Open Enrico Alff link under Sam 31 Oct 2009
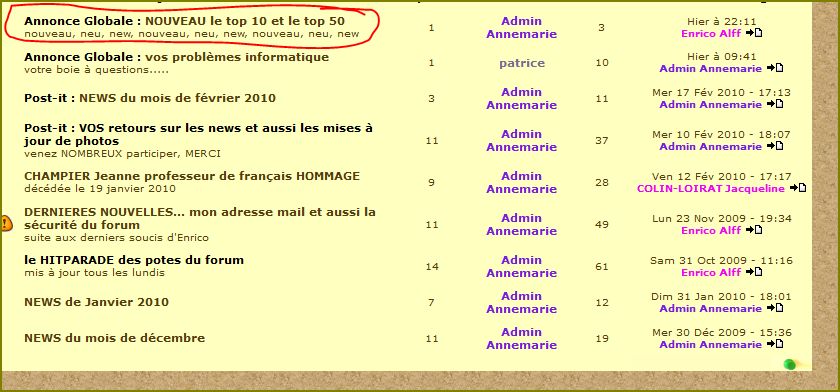The height and width of the screenshot is (392, 840). tap(711, 273)
